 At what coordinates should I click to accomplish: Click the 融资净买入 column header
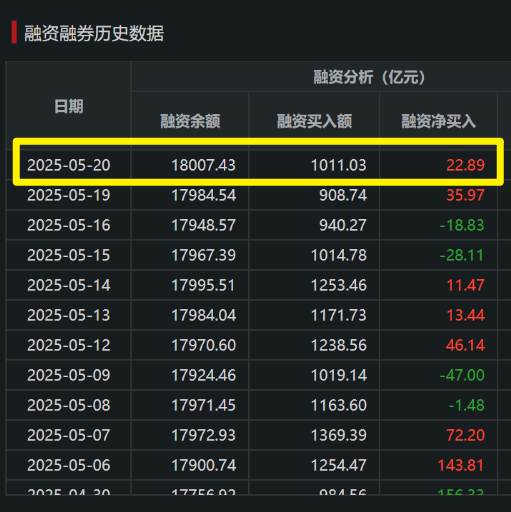pyautogui.click(x=438, y=121)
